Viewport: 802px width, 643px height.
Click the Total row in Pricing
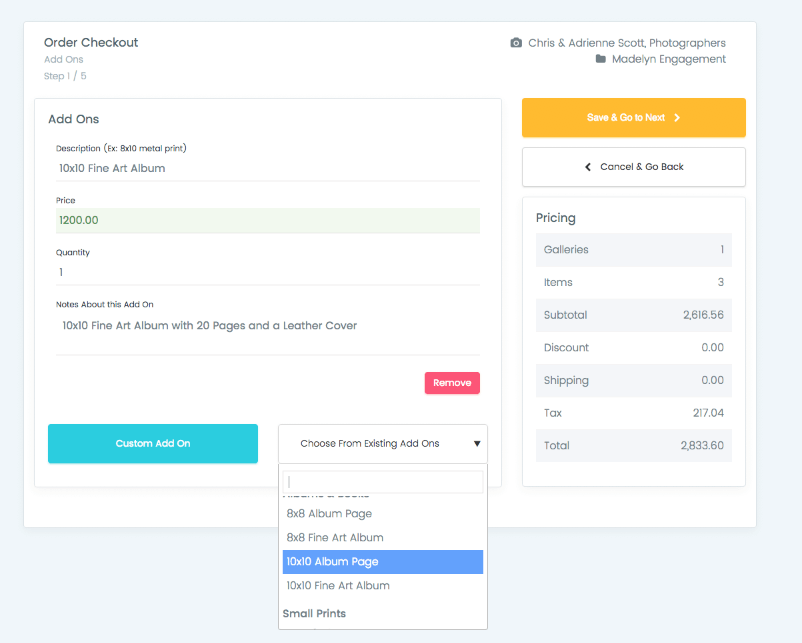coord(633,445)
